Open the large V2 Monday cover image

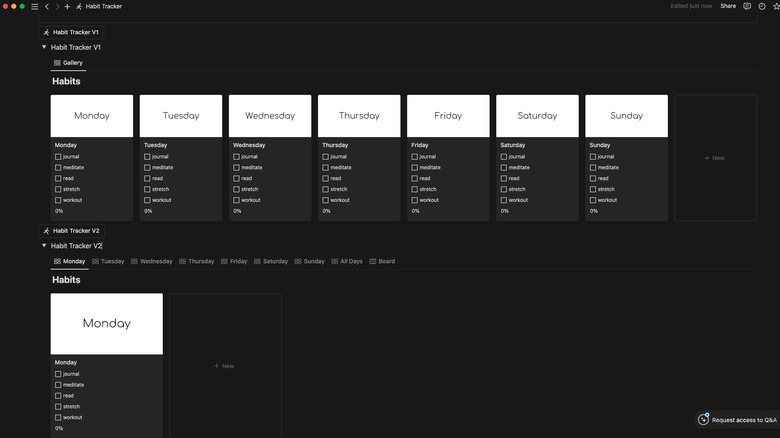tap(106, 324)
